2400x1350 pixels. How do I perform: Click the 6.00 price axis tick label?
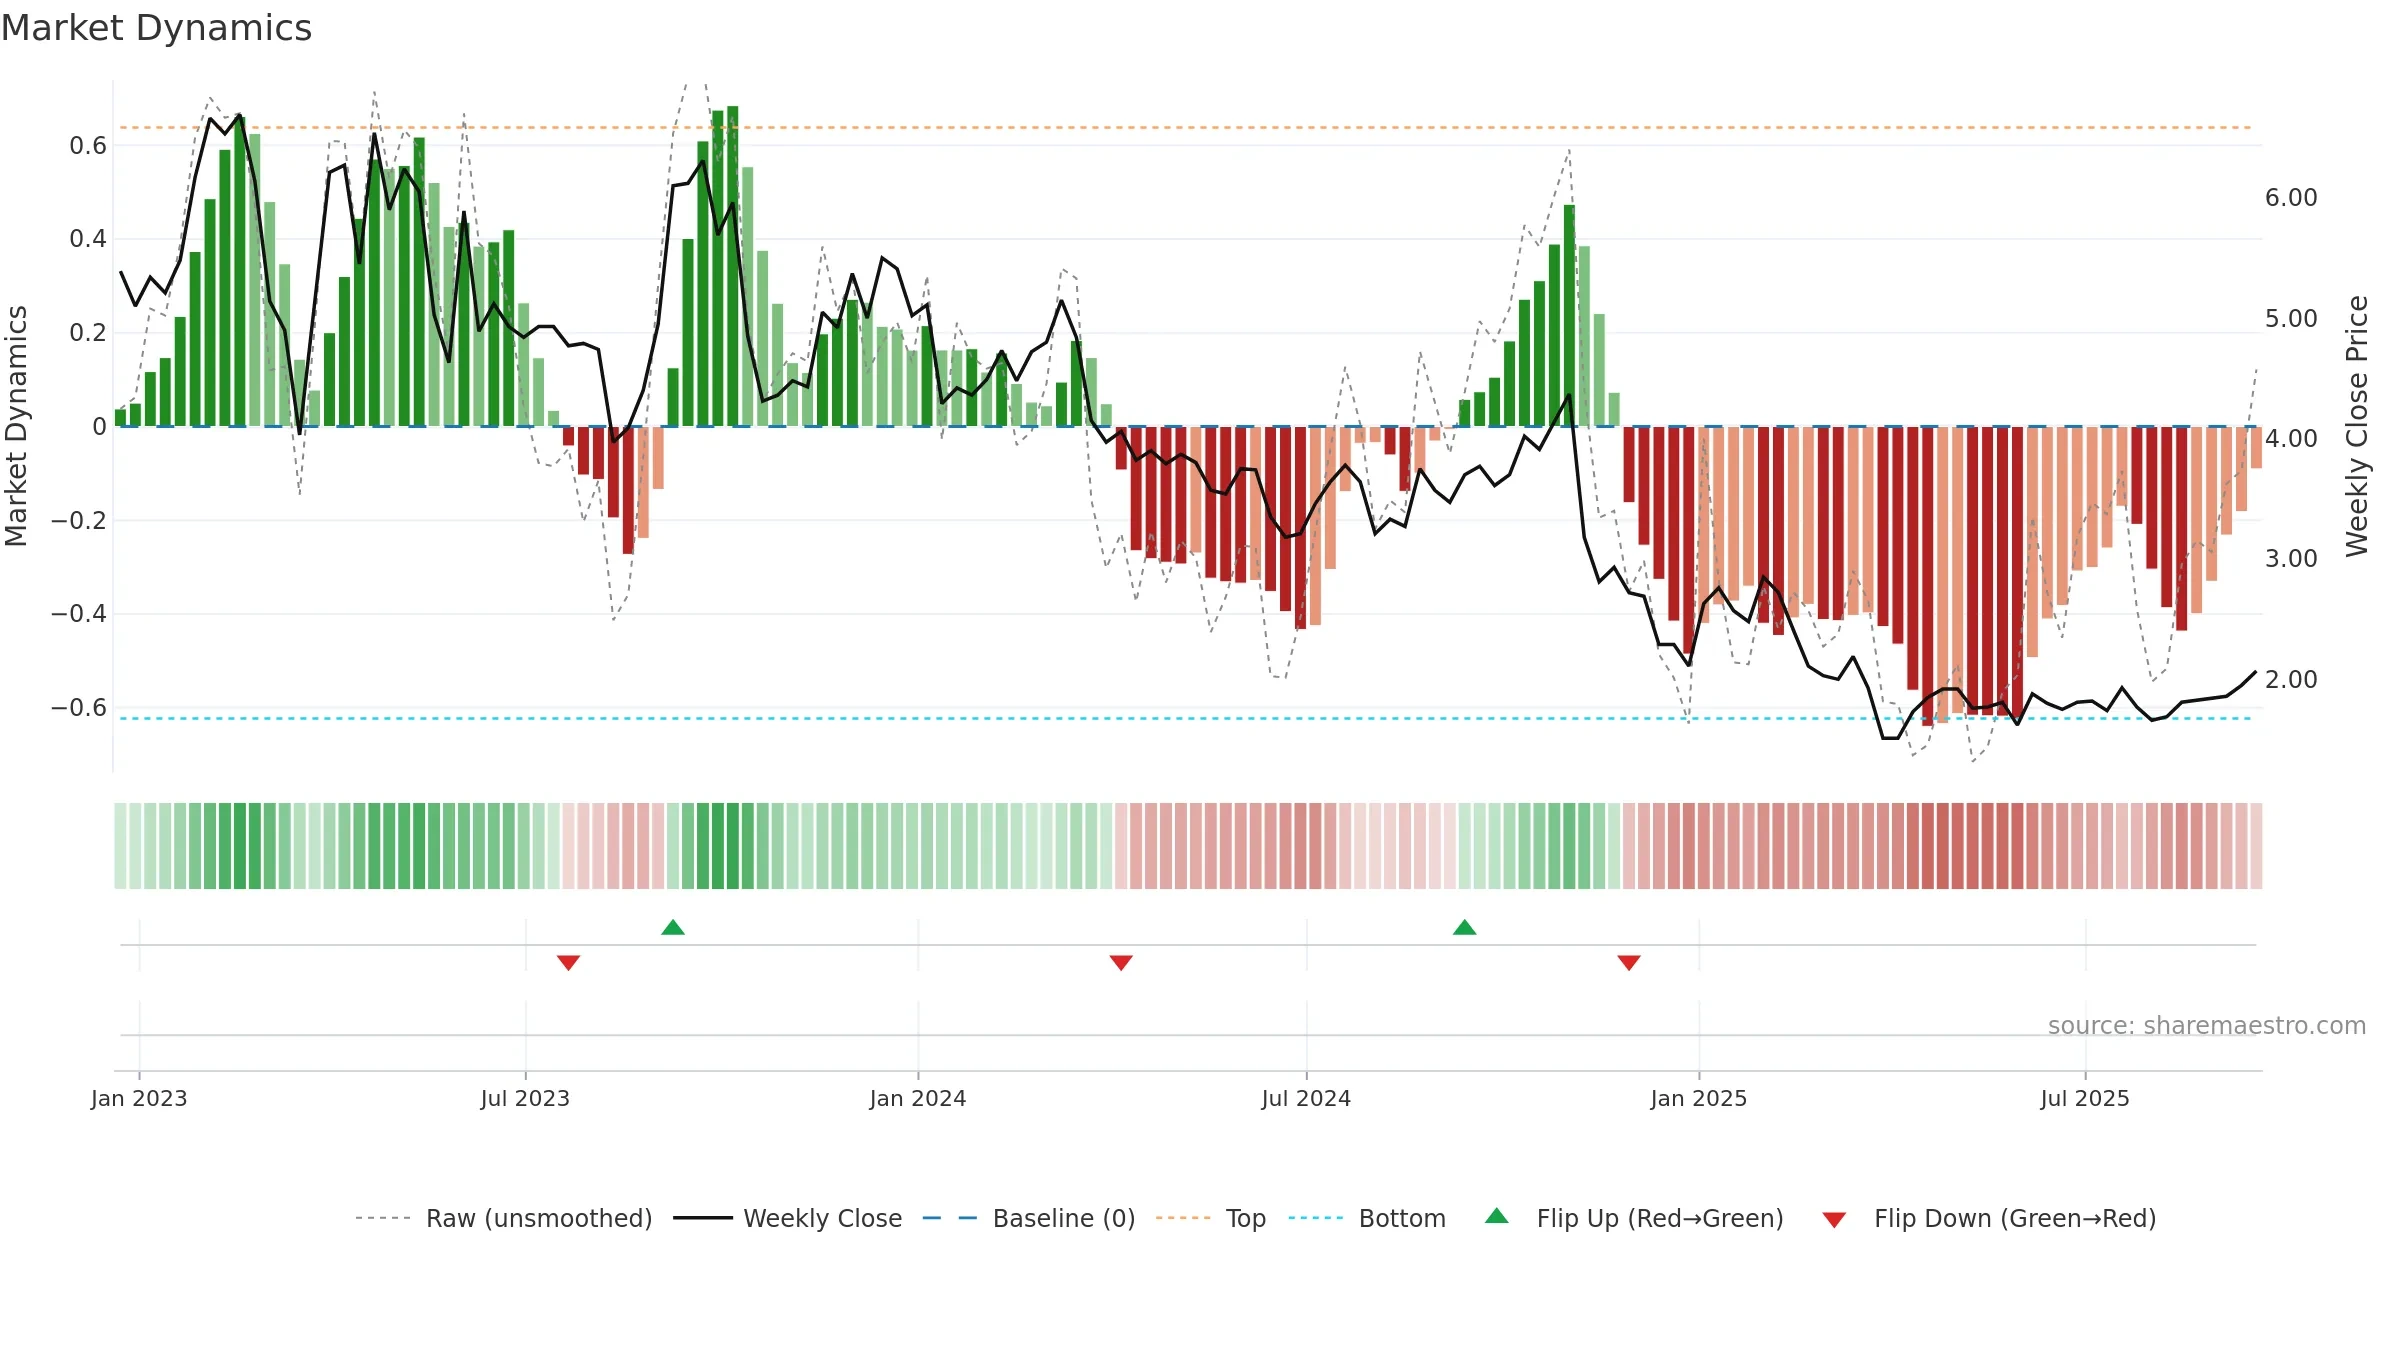tap(2291, 197)
